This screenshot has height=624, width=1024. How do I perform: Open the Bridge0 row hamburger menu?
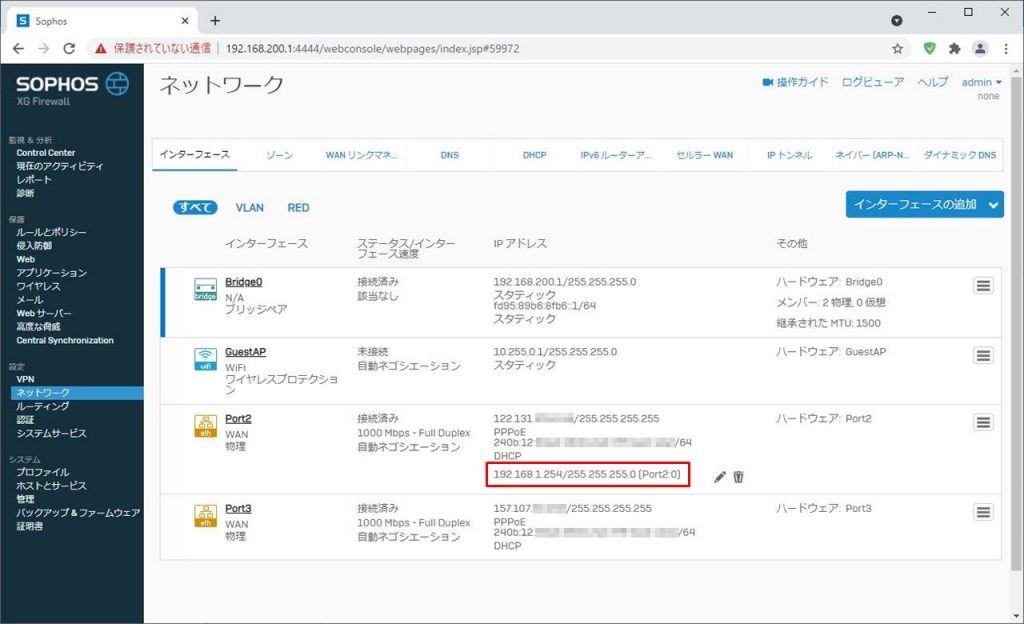[983, 286]
